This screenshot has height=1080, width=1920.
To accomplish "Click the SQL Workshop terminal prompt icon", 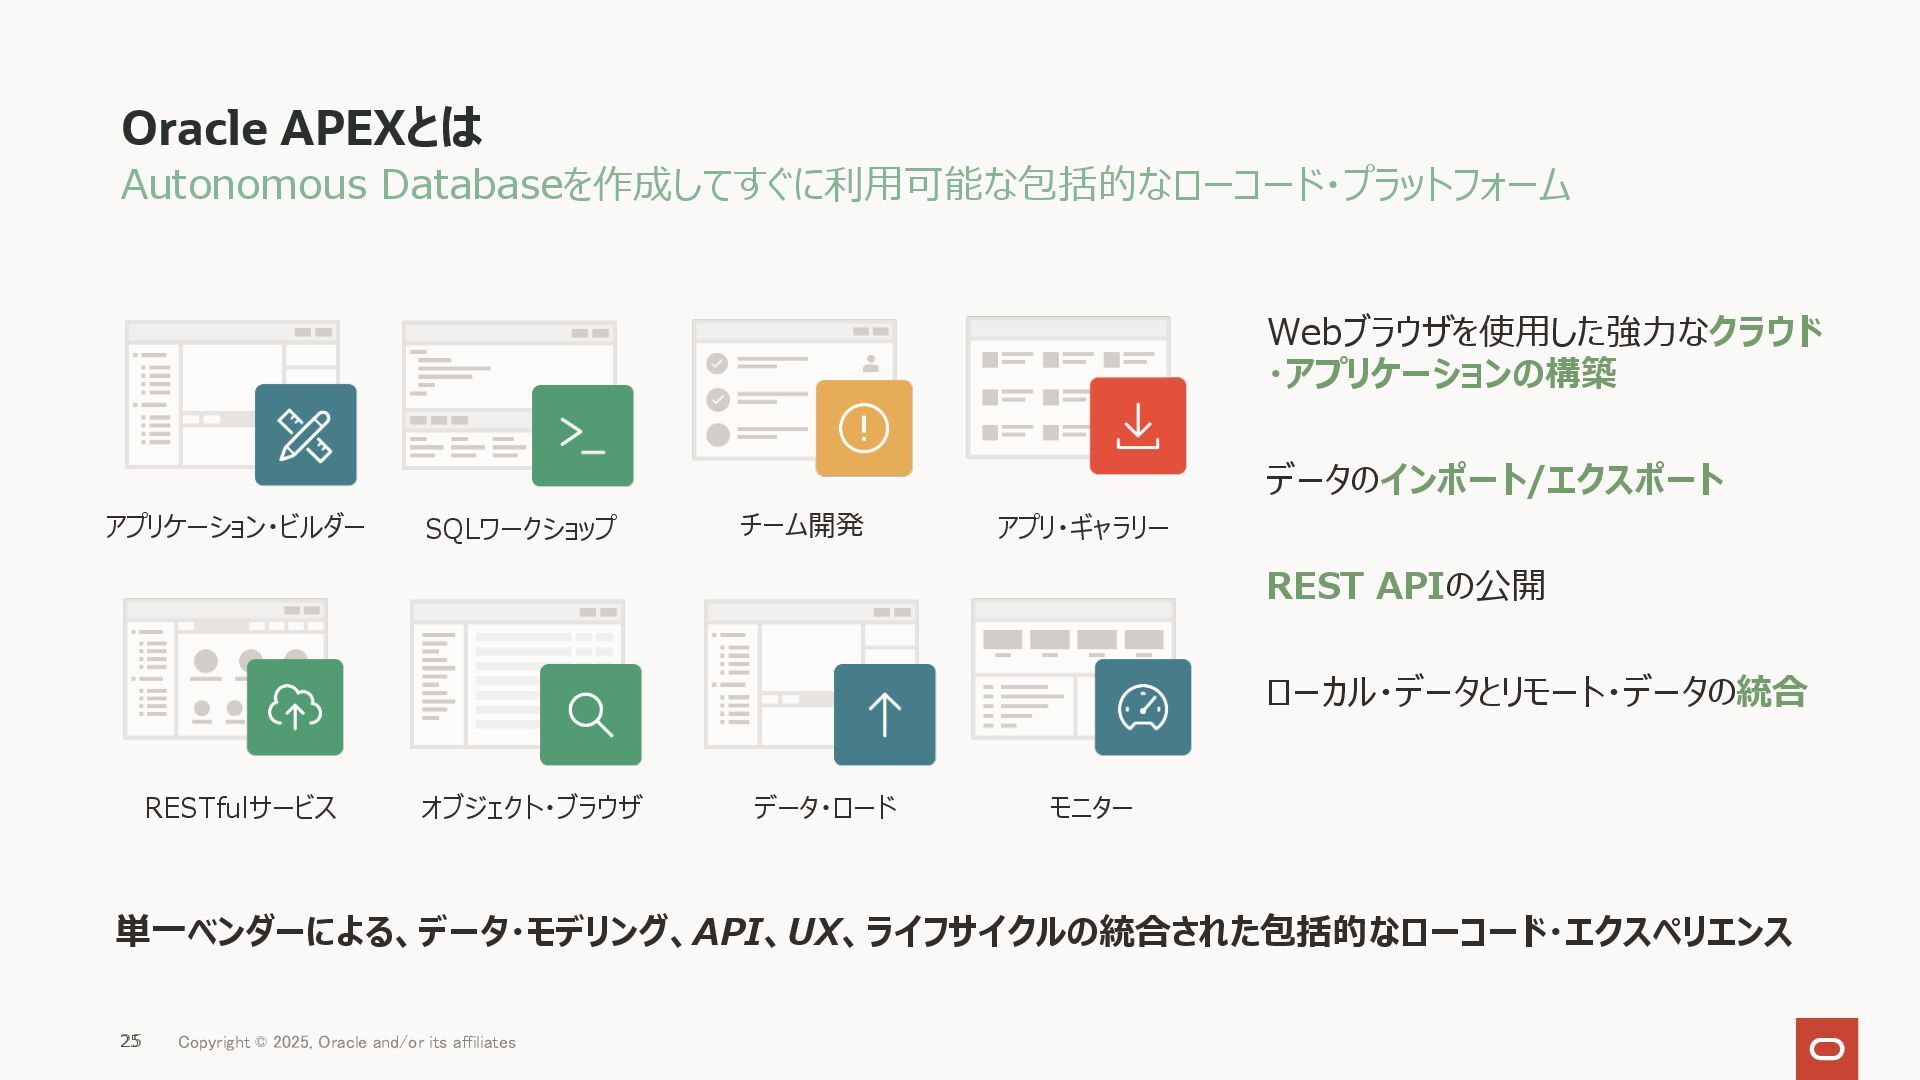I will pos(583,436).
